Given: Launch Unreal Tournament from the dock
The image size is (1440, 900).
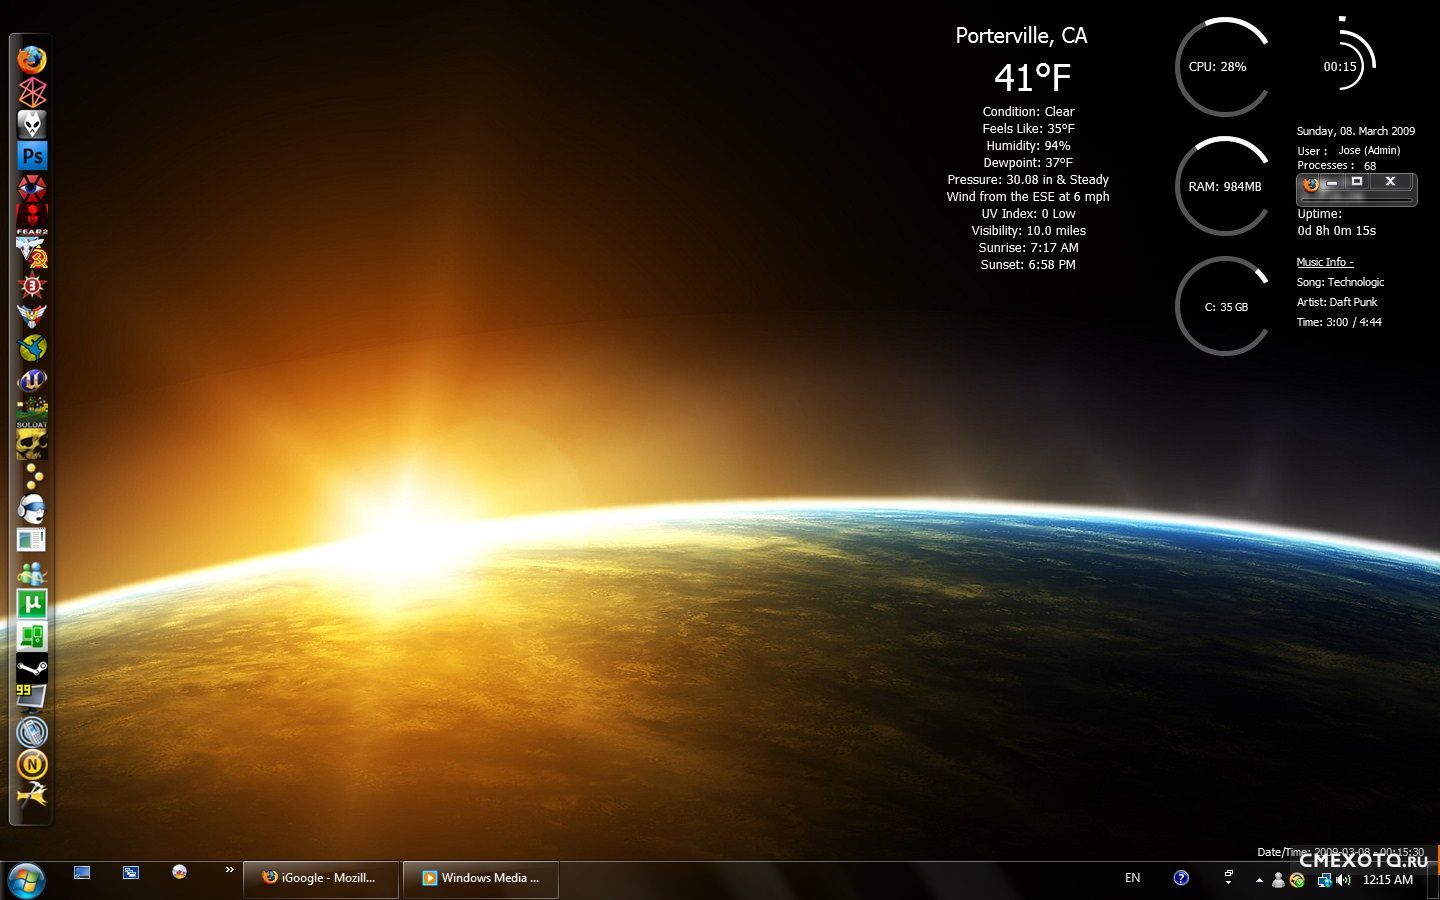Looking at the screenshot, I should coord(32,380).
